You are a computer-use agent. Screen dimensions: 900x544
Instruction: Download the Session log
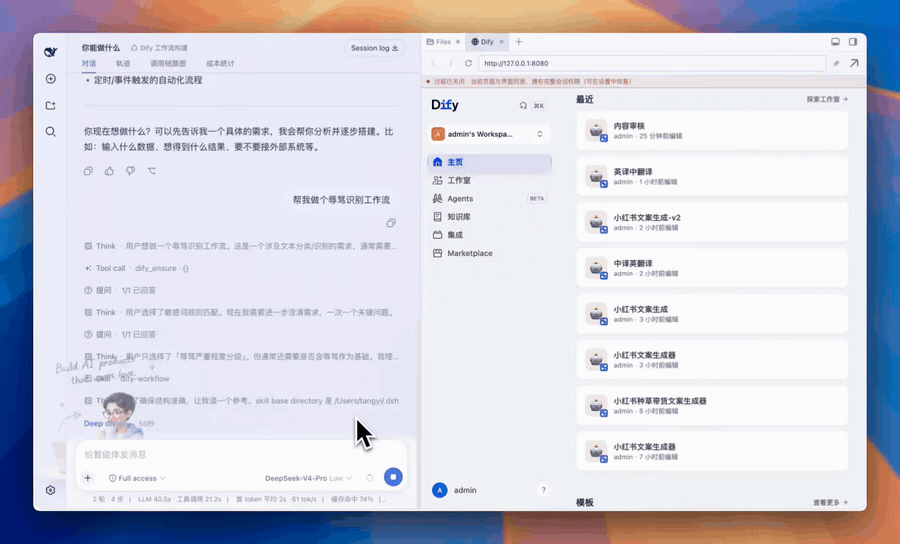374,48
